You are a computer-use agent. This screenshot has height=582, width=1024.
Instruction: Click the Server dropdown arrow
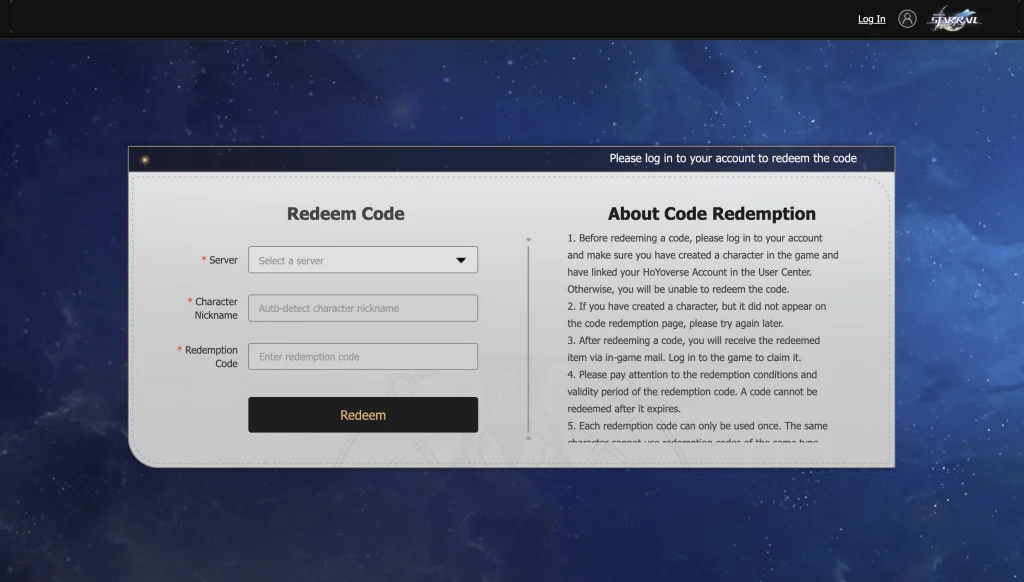point(461,260)
